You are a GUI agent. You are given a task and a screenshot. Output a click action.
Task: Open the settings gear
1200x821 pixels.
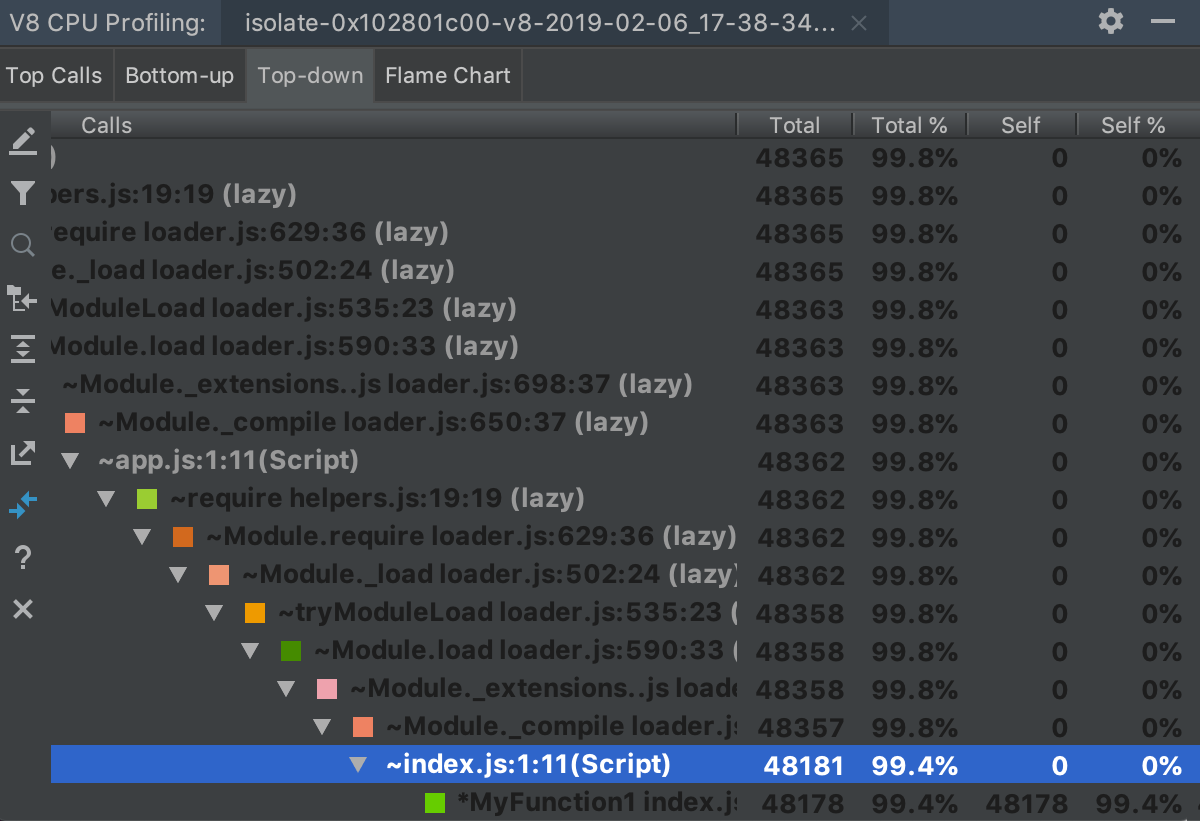pos(1110,20)
